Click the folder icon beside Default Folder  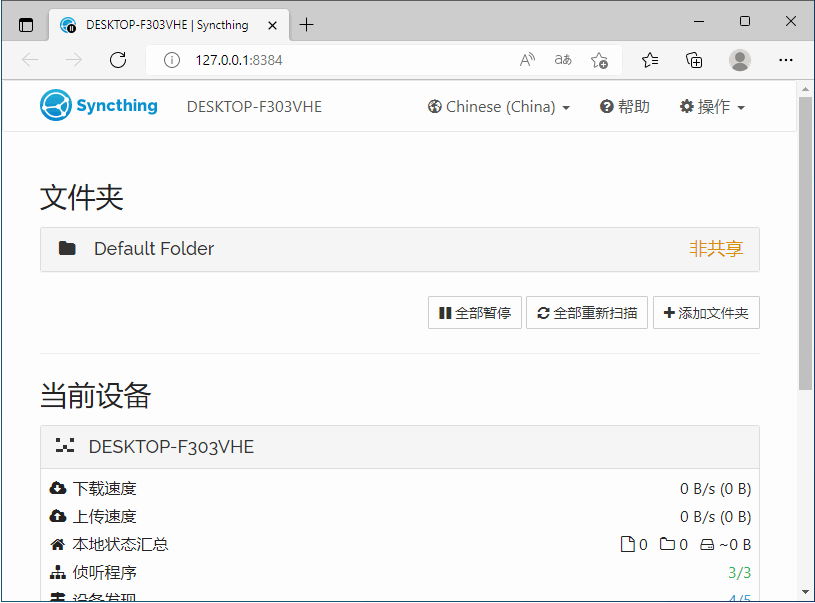(66, 249)
